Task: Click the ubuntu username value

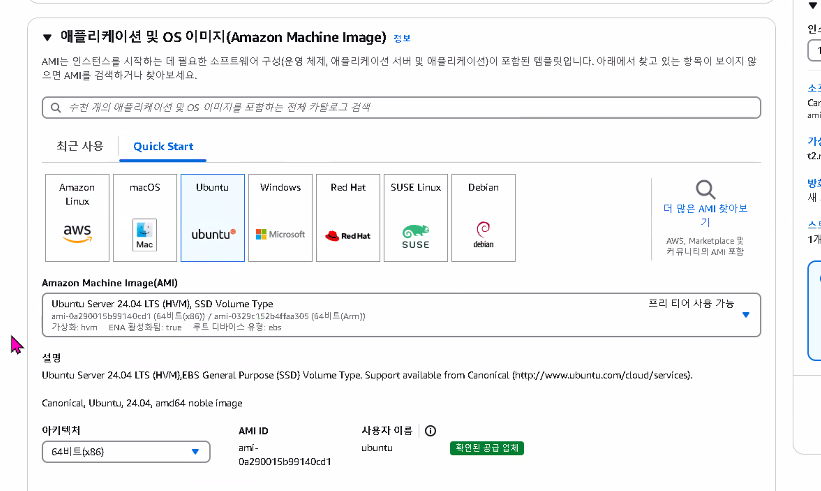Action: pyautogui.click(x=376, y=448)
